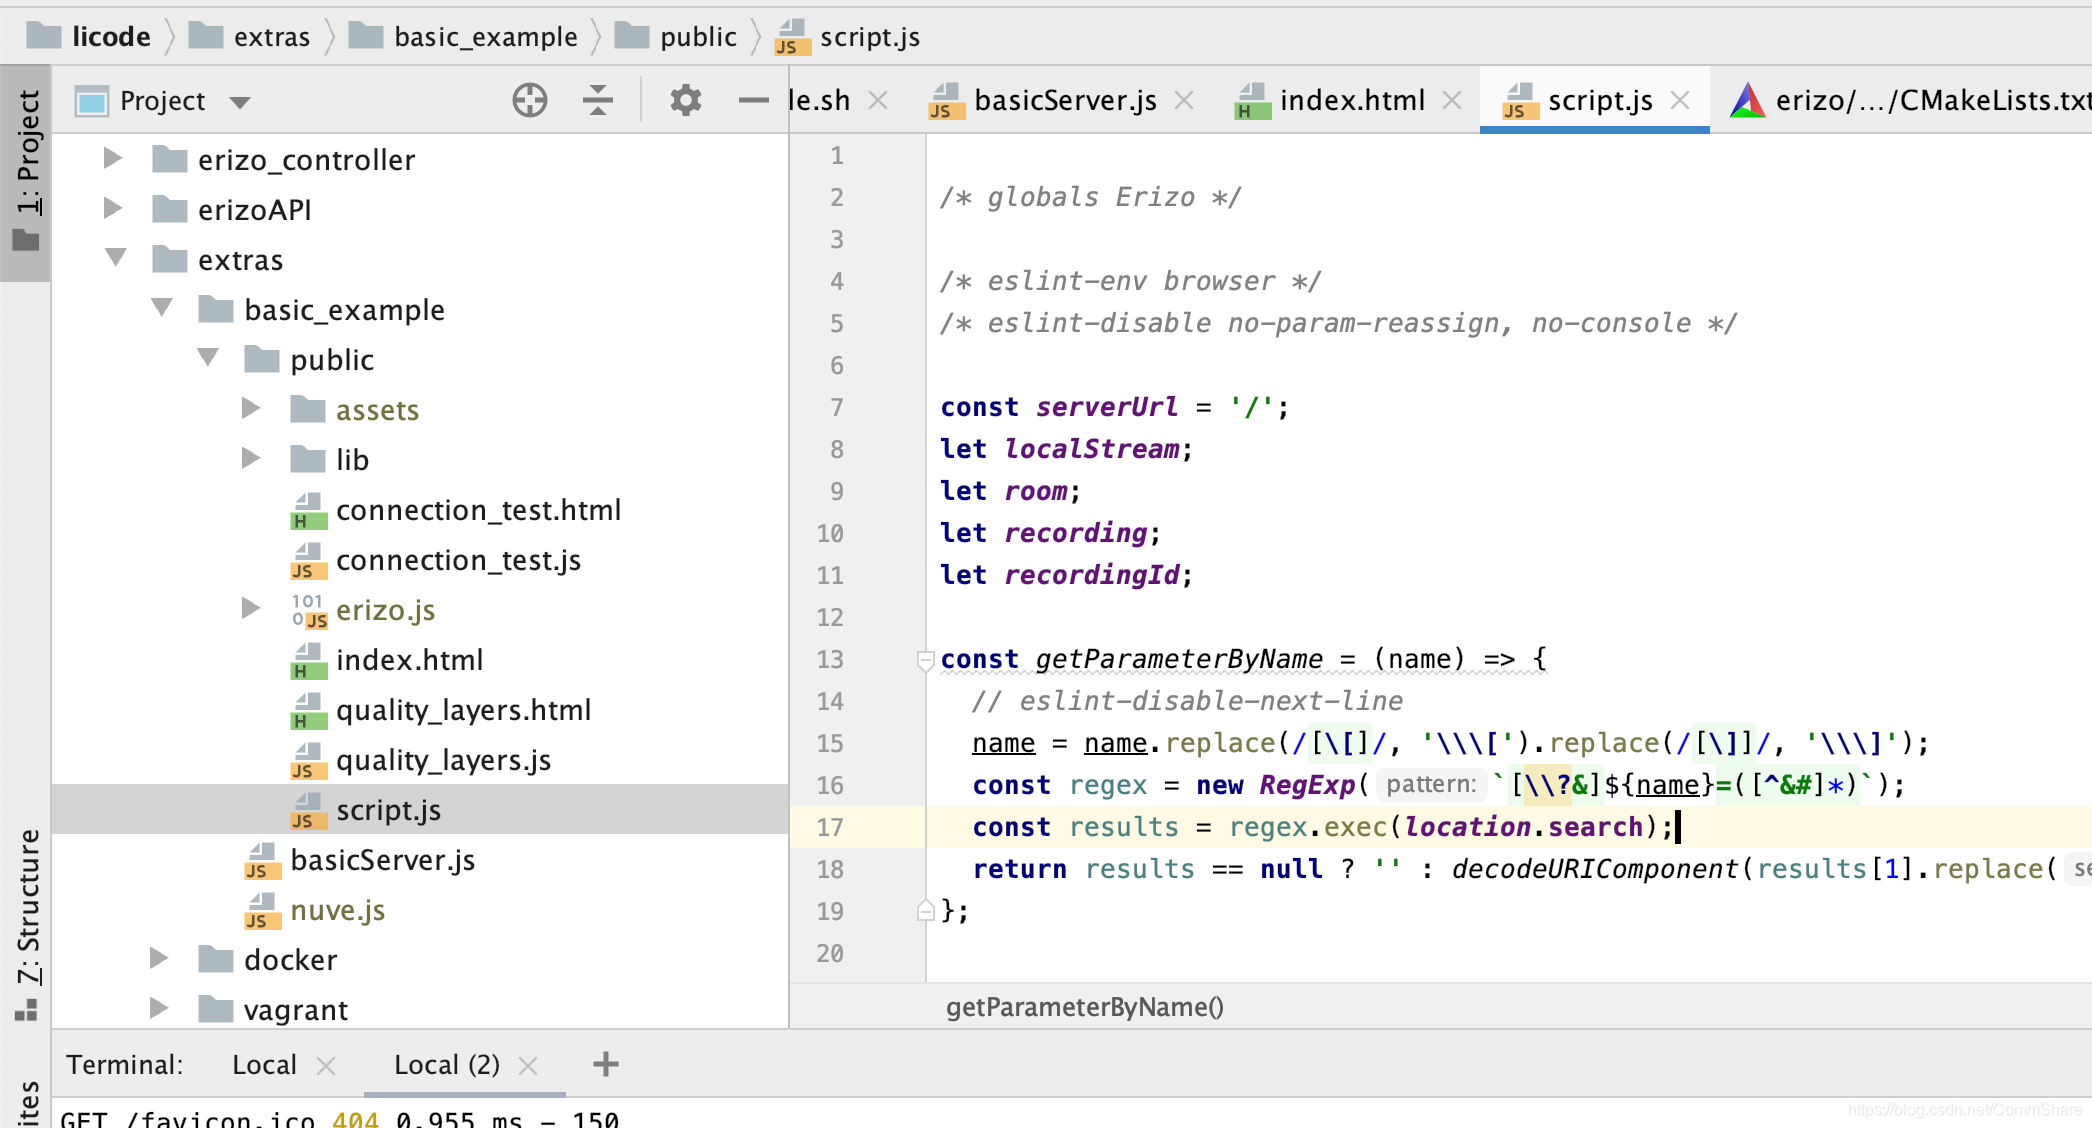Click the CMake icon on CMakeLists tab
This screenshot has width=2092, height=1128.
pyautogui.click(x=1747, y=100)
